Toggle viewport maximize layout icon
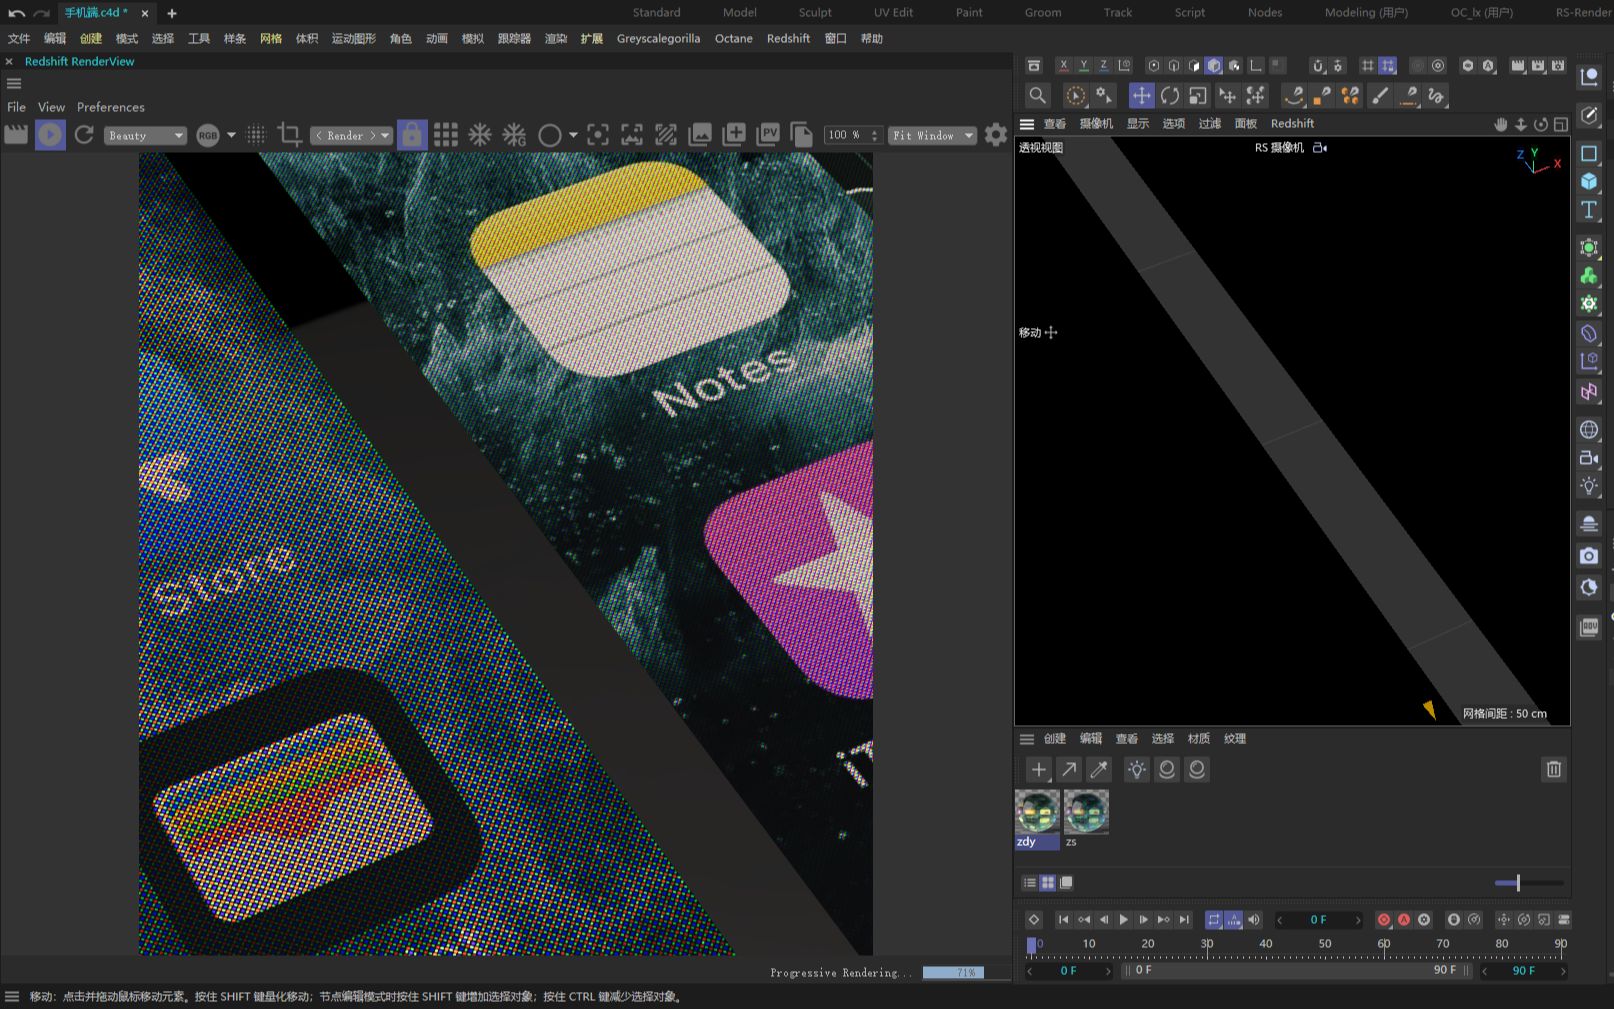Viewport: 1614px width, 1009px height. click(1560, 124)
